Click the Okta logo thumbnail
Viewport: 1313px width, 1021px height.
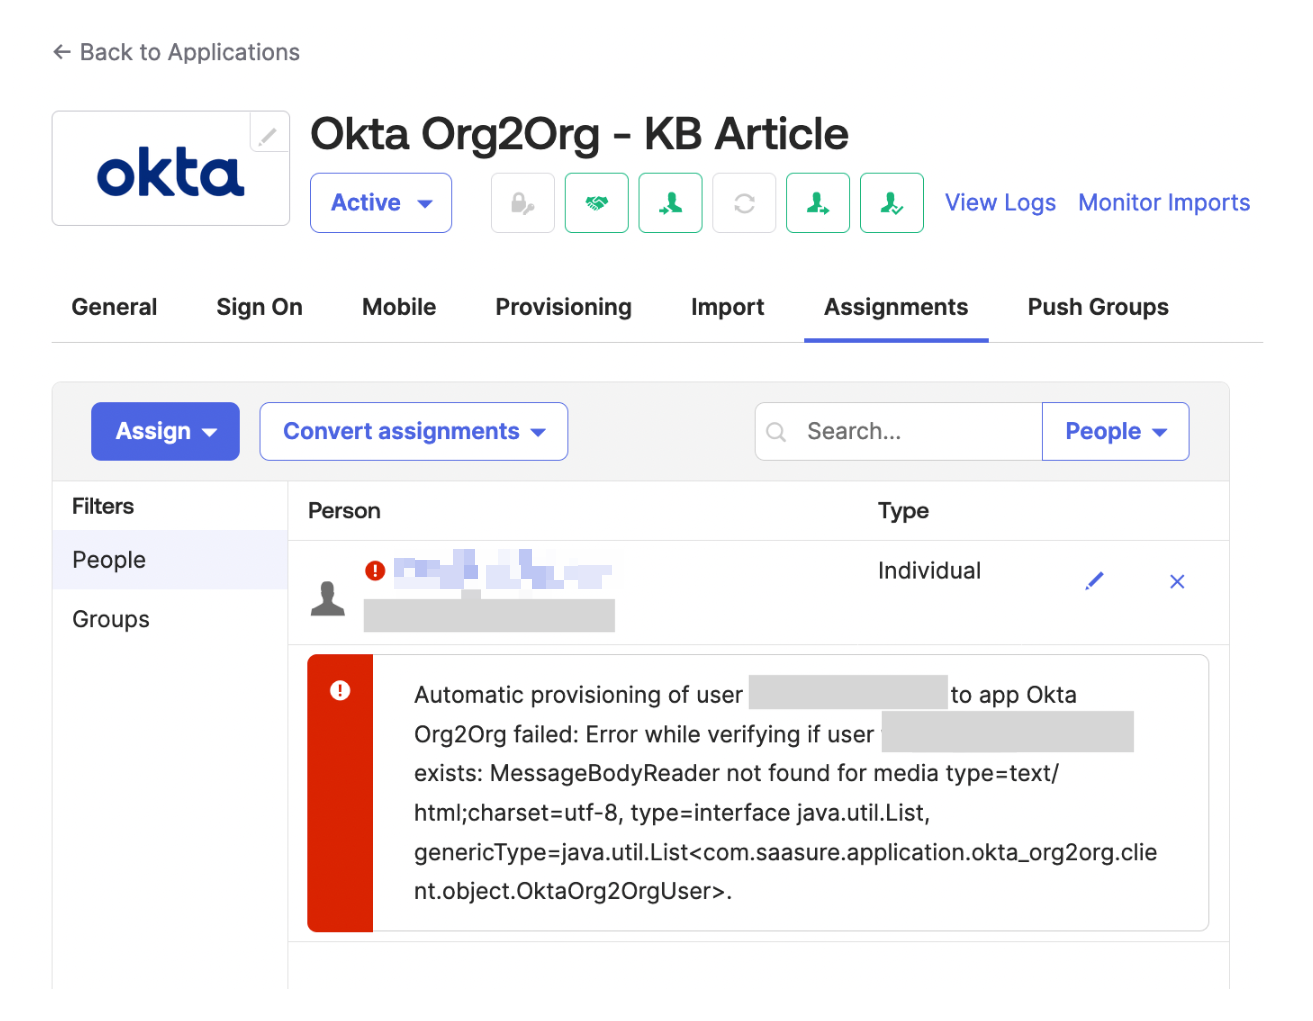[x=171, y=174]
